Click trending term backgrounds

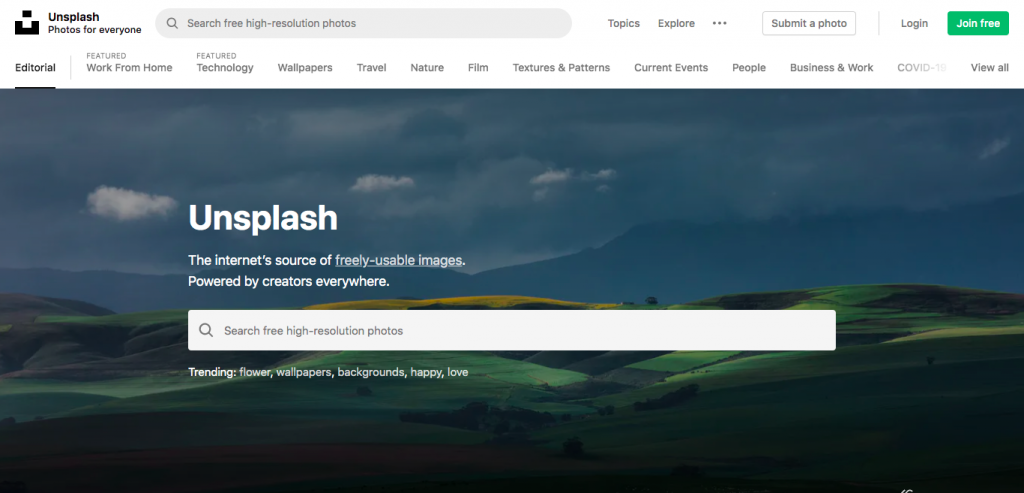point(371,372)
